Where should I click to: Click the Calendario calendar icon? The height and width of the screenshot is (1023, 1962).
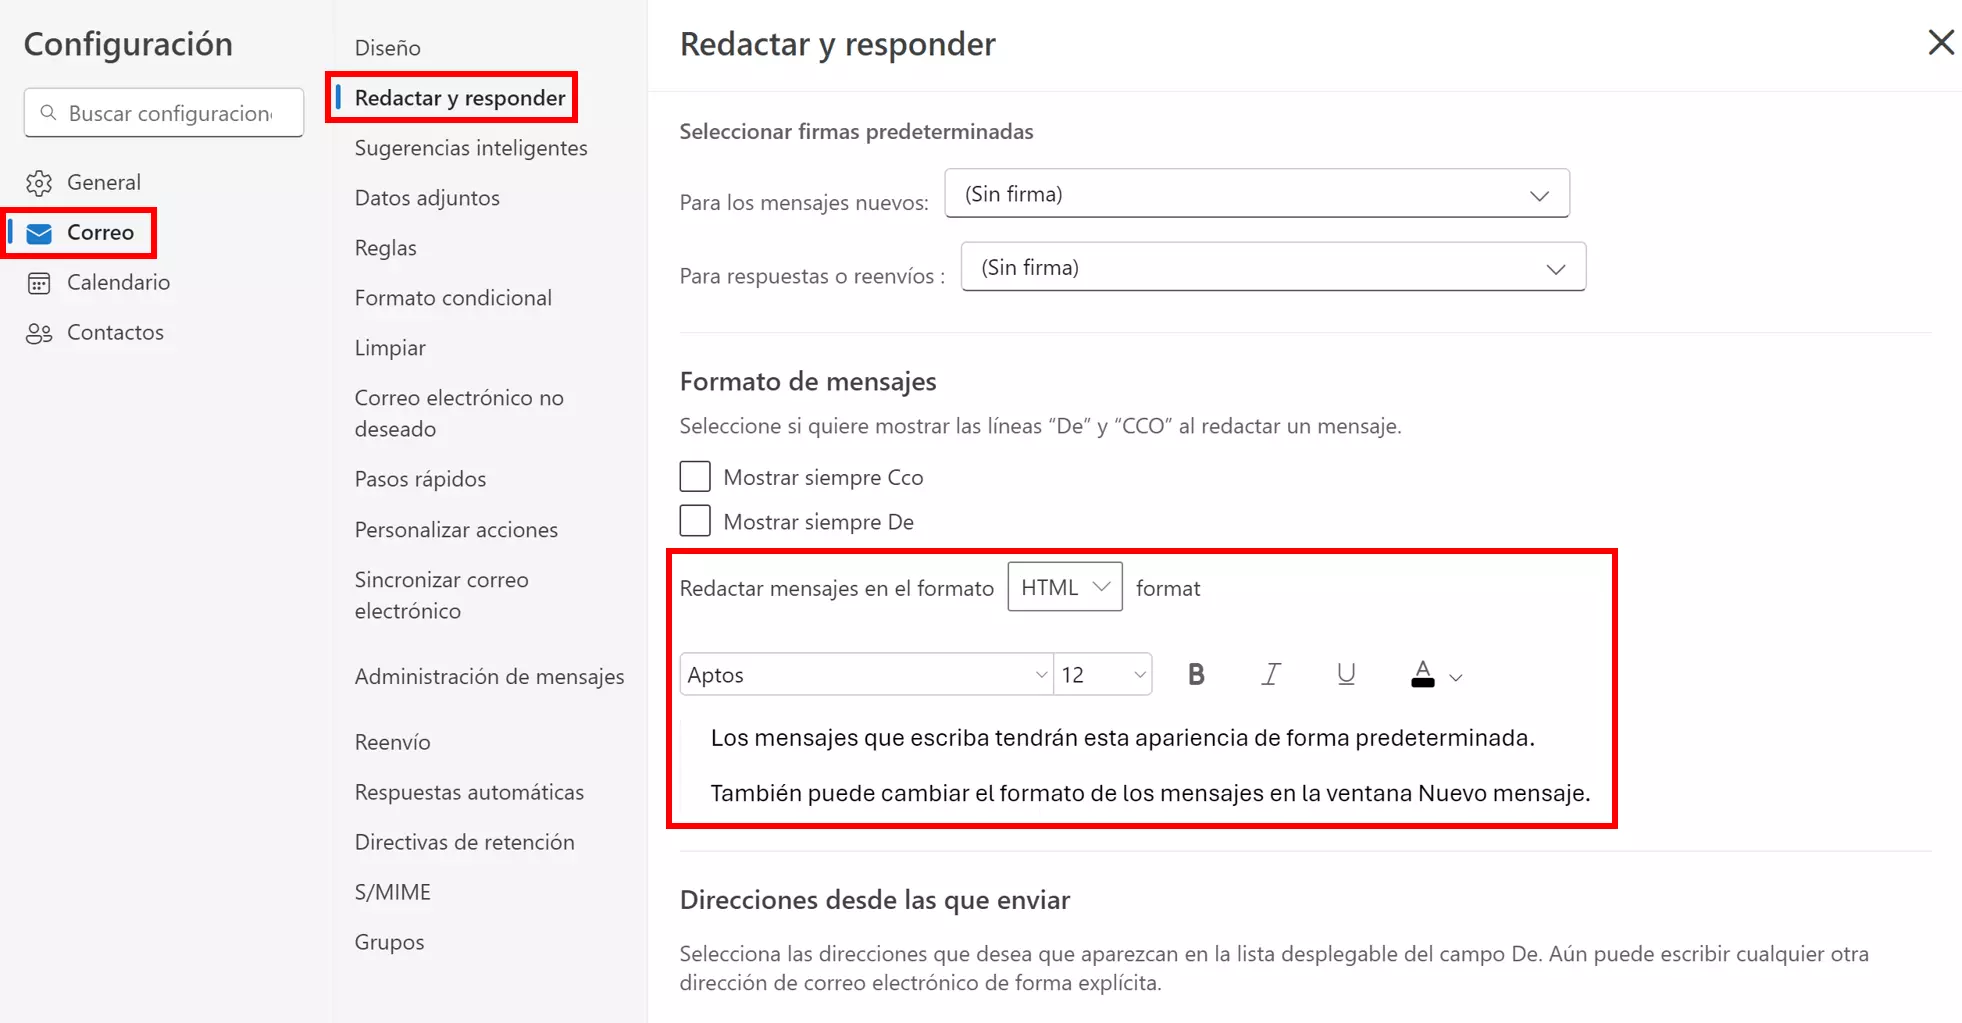point(39,283)
